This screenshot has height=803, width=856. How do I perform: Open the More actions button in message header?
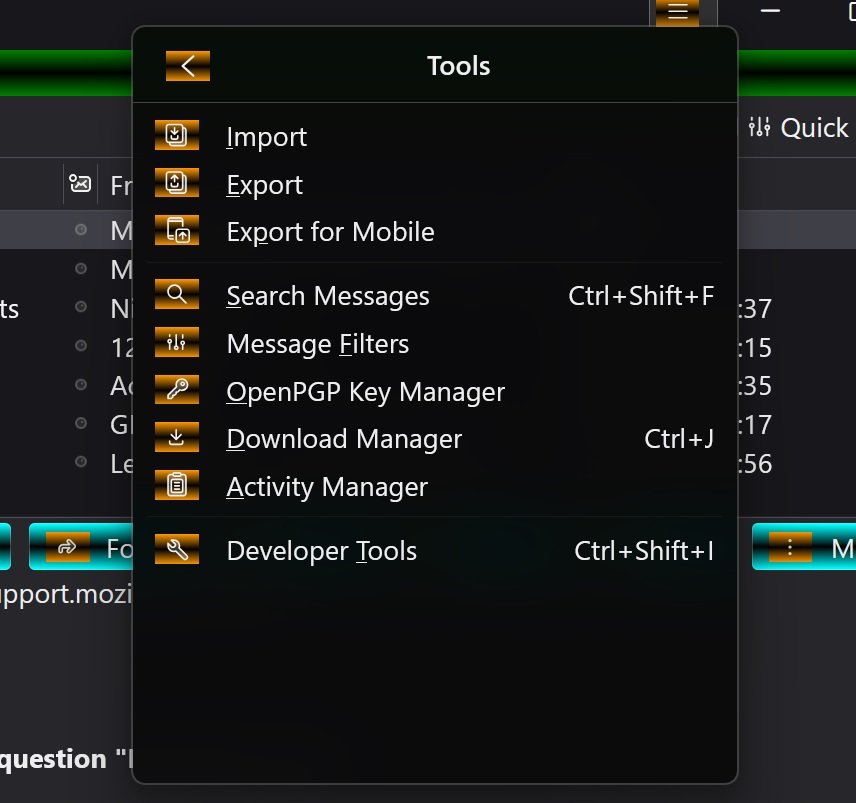tap(804, 547)
